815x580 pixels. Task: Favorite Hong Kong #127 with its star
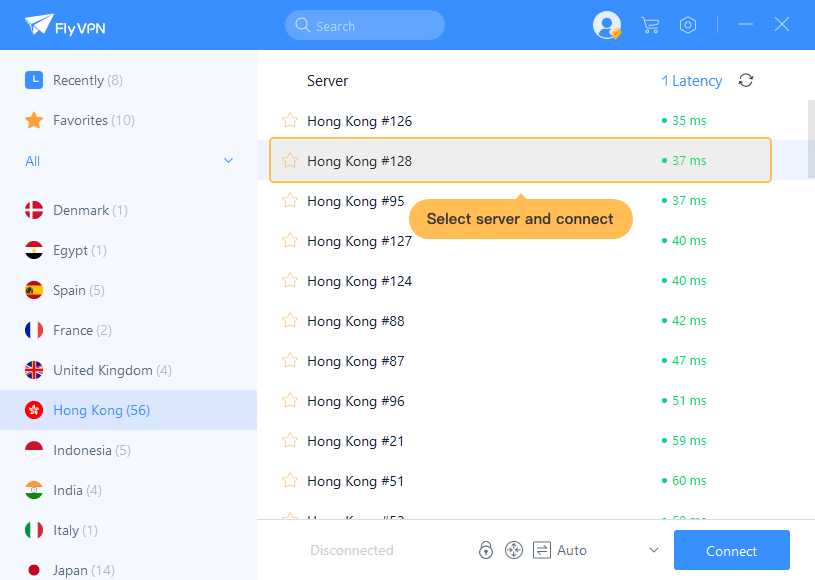point(290,241)
